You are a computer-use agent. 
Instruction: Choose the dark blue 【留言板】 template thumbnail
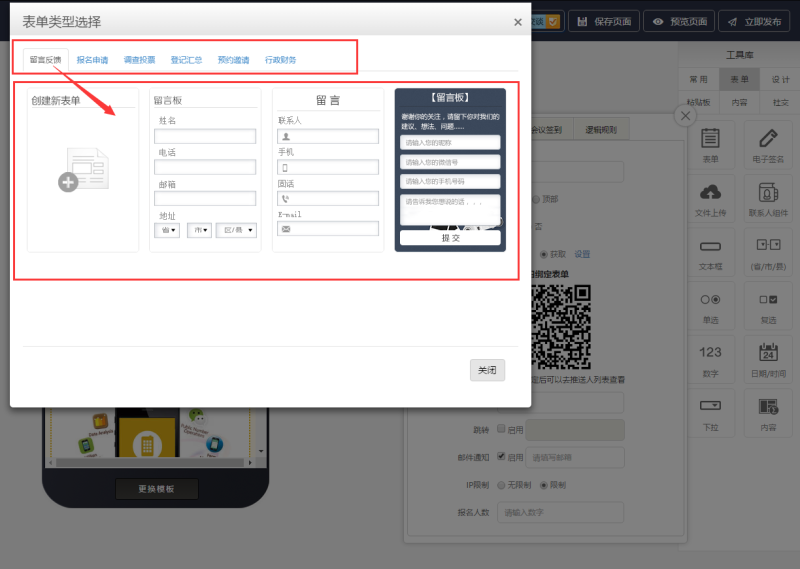pos(450,169)
